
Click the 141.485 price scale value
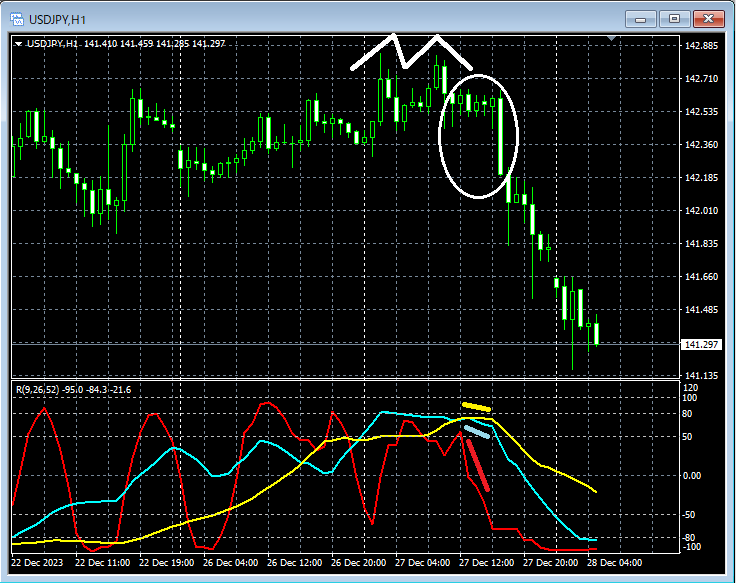click(x=702, y=309)
